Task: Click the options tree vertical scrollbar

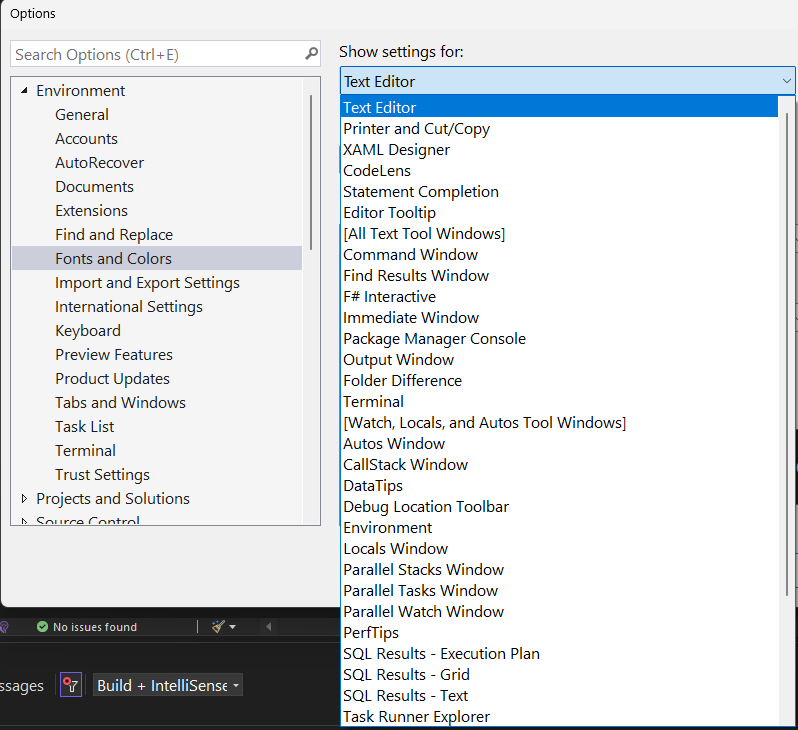Action: [311, 172]
